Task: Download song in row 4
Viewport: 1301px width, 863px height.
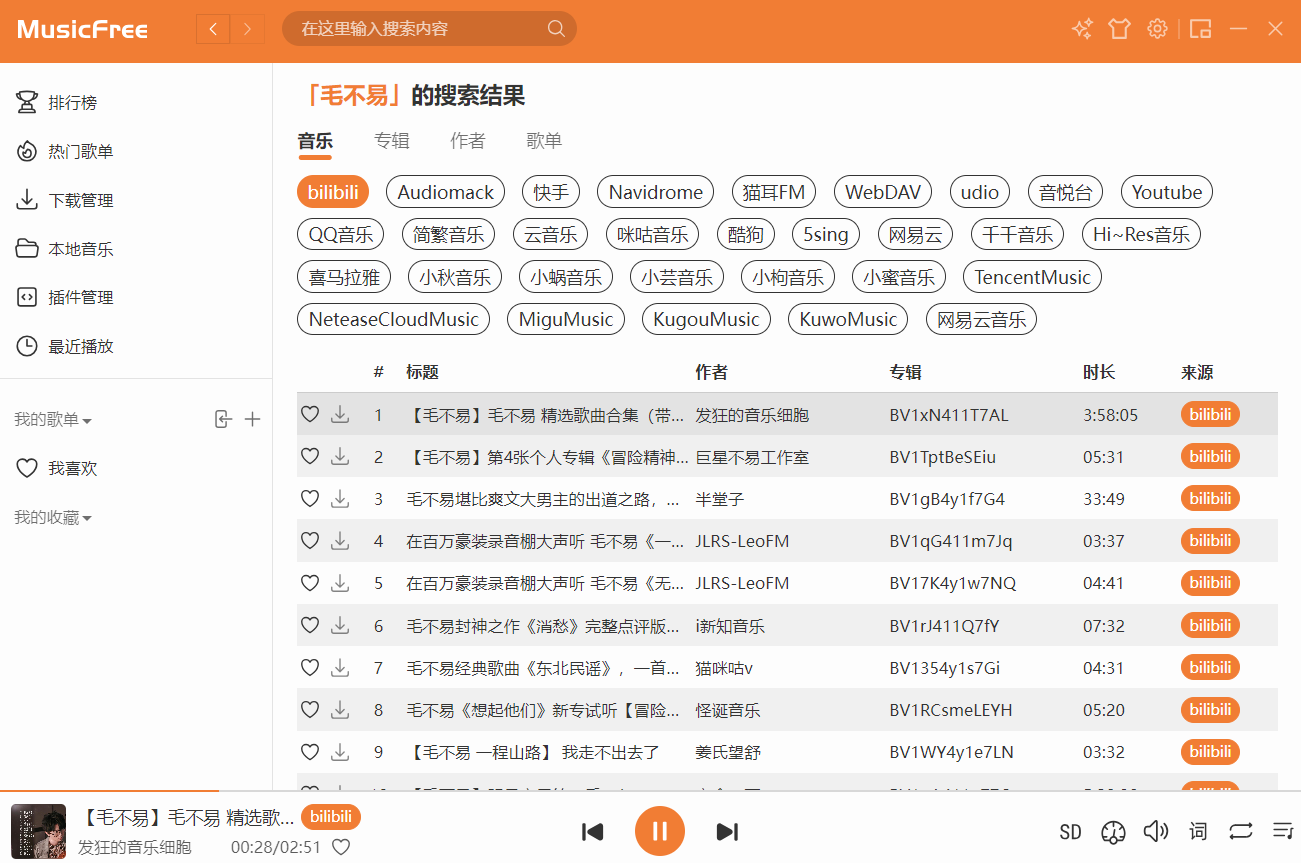Action: pyautogui.click(x=340, y=541)
